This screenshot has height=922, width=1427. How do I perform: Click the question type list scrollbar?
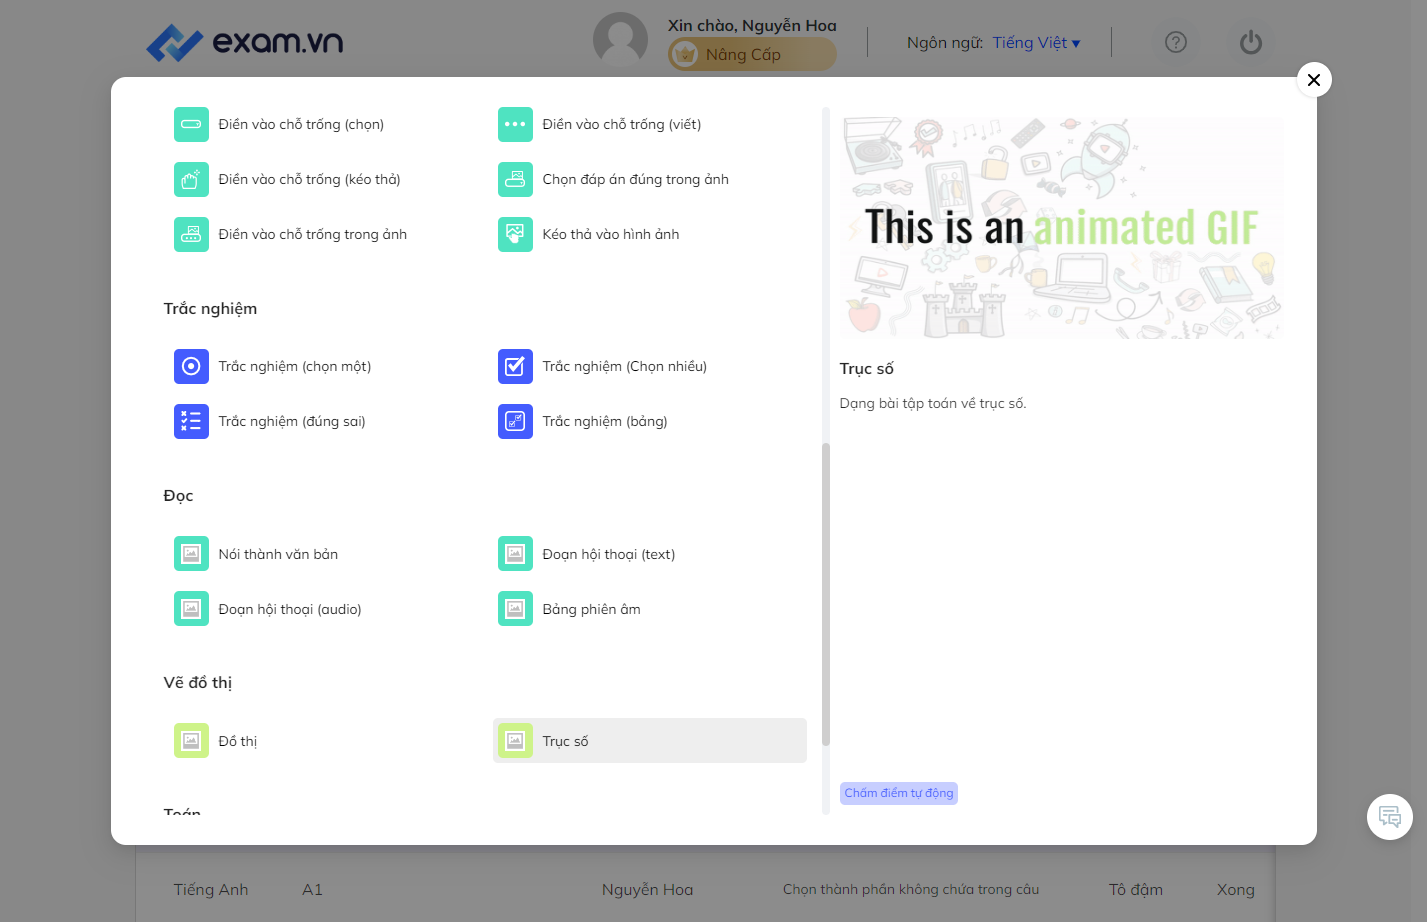point(826,594)
